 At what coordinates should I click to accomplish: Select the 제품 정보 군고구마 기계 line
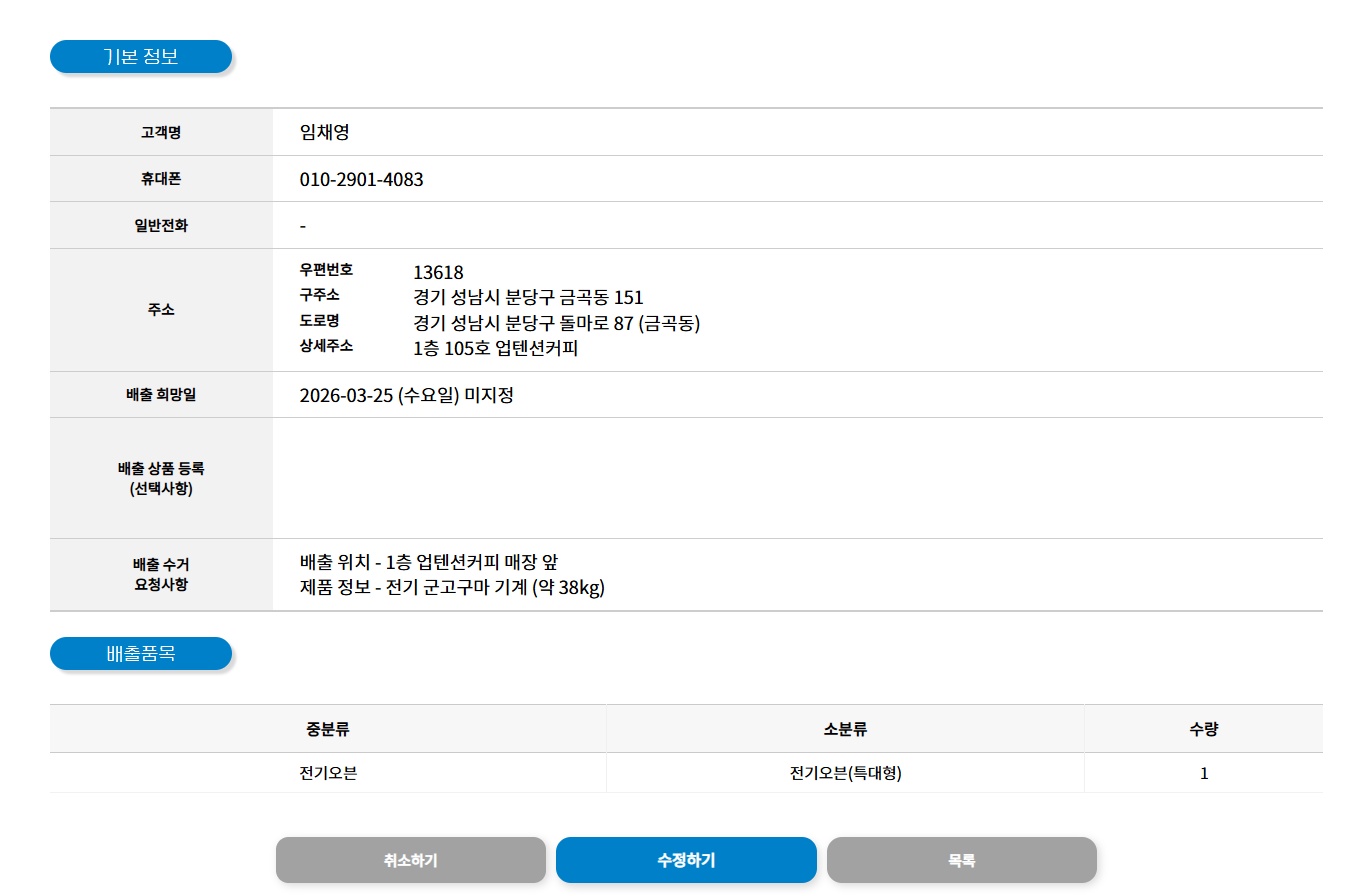pos(452,587)
